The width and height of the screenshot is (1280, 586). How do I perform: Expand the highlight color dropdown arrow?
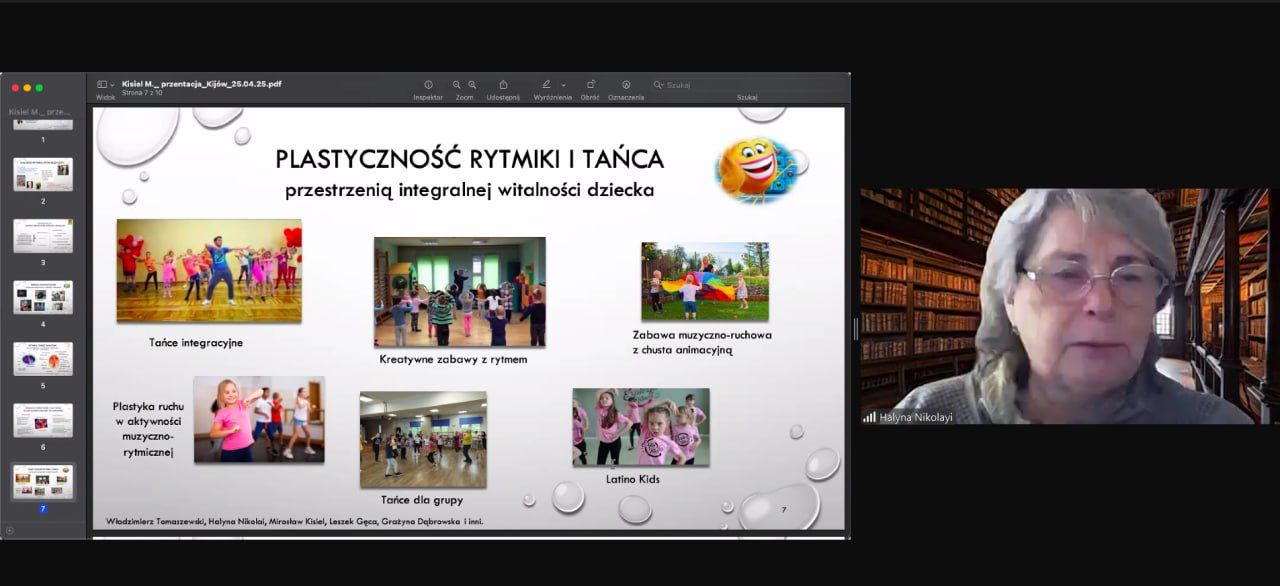564,85
